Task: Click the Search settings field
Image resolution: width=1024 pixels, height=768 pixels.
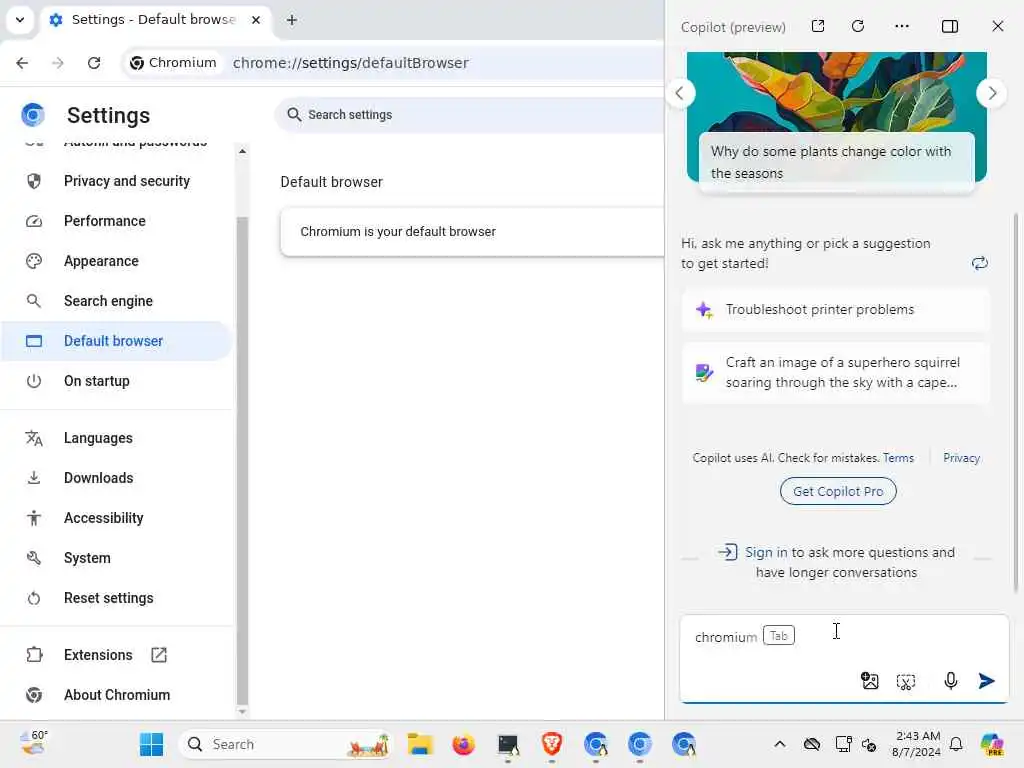Action: [470, 115]
